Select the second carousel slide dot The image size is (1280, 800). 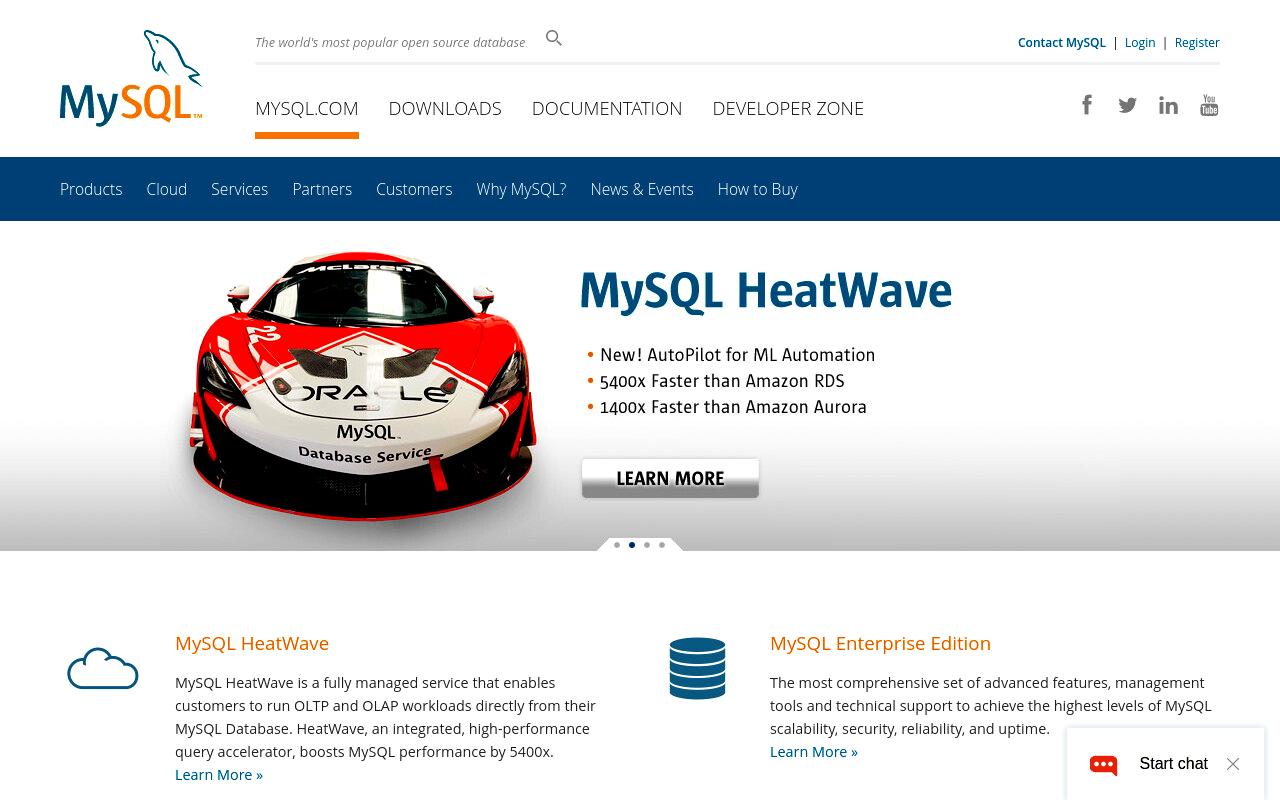(x=632, y=545)
